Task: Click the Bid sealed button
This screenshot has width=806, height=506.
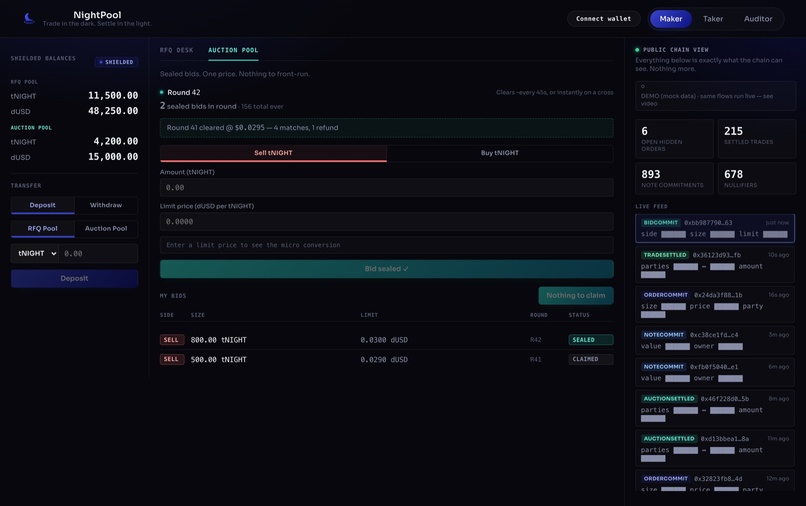Action: pos(387,269)
